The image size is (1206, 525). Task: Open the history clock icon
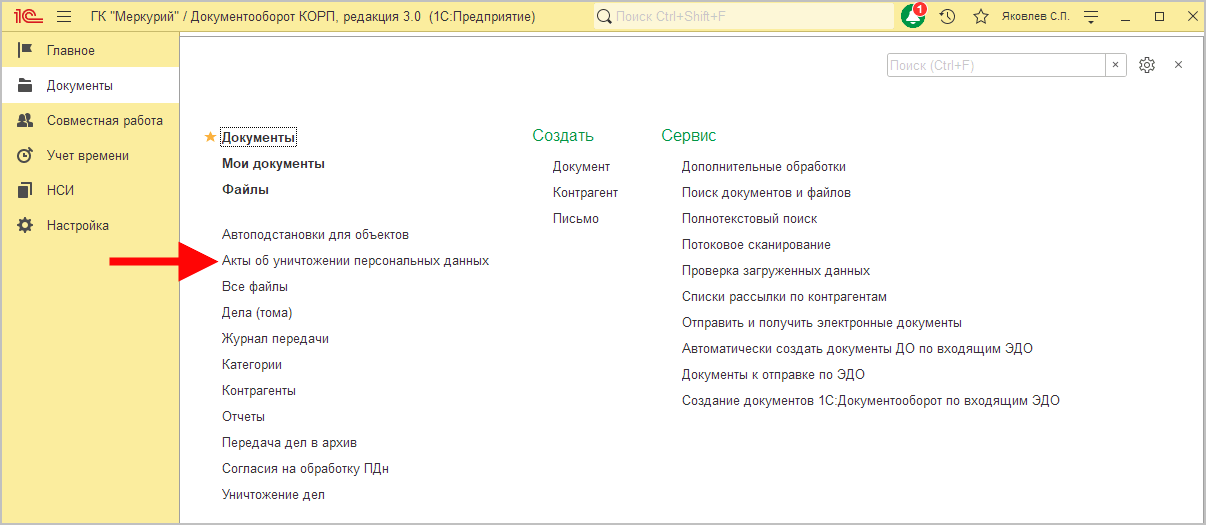[947, 17]
